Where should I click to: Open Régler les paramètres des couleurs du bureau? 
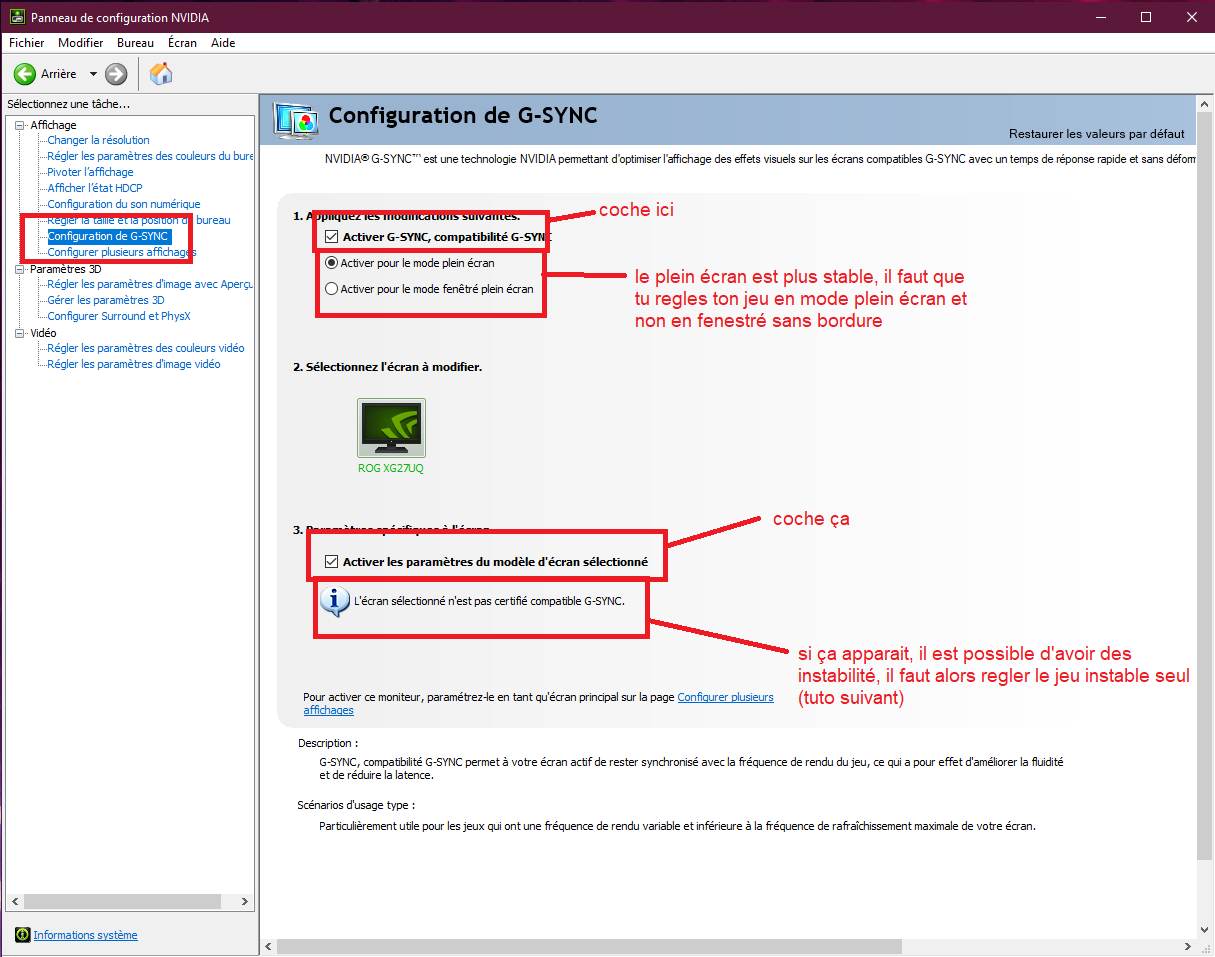[x=151, y=156]
